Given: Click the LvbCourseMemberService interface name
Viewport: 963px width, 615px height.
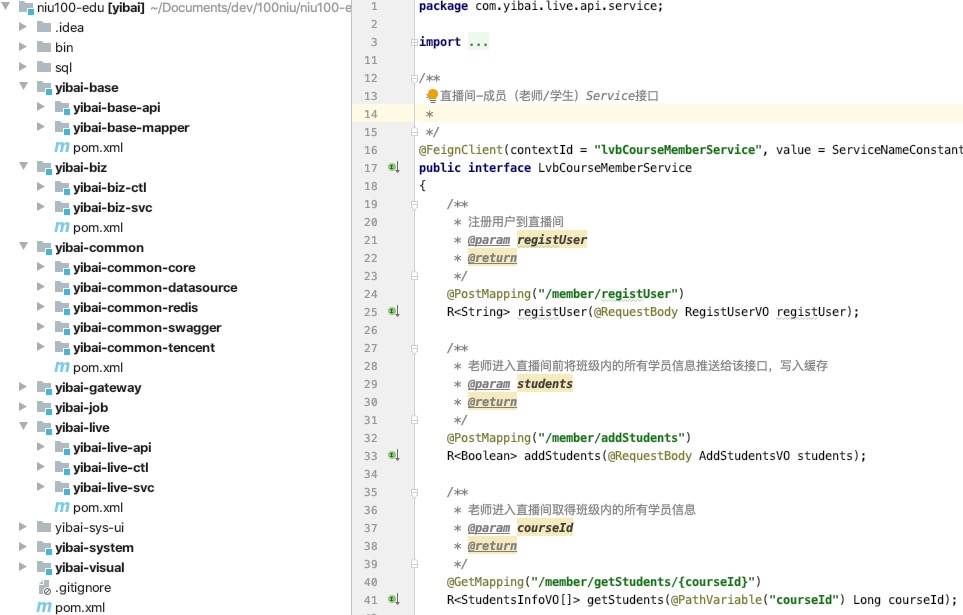Looking at the screenshot, I should click(615, 168).
